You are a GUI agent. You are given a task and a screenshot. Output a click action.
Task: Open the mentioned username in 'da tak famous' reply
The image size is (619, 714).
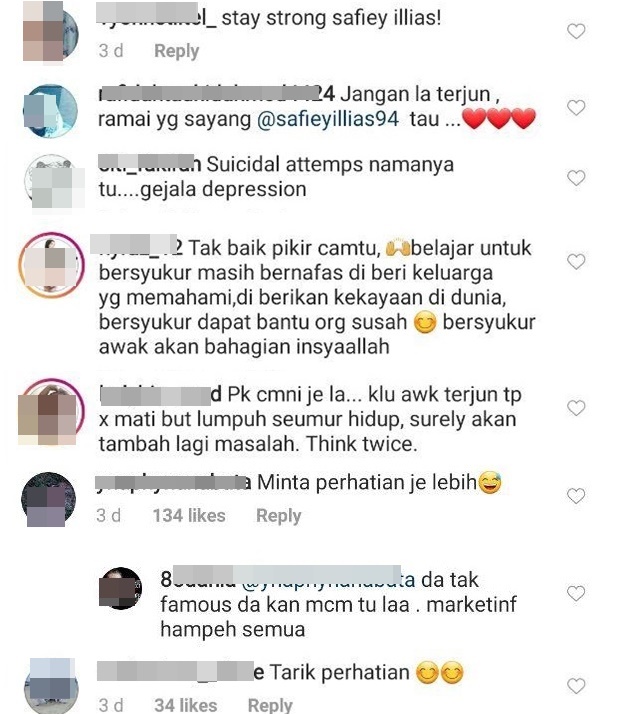(x=328, y=580)
